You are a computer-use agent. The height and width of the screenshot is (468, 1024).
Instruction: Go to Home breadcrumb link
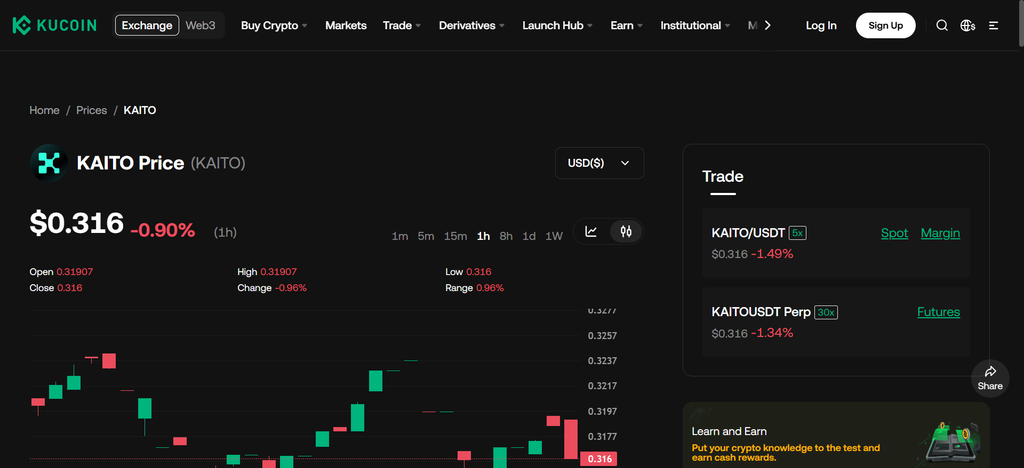click(x=44, y=110)
